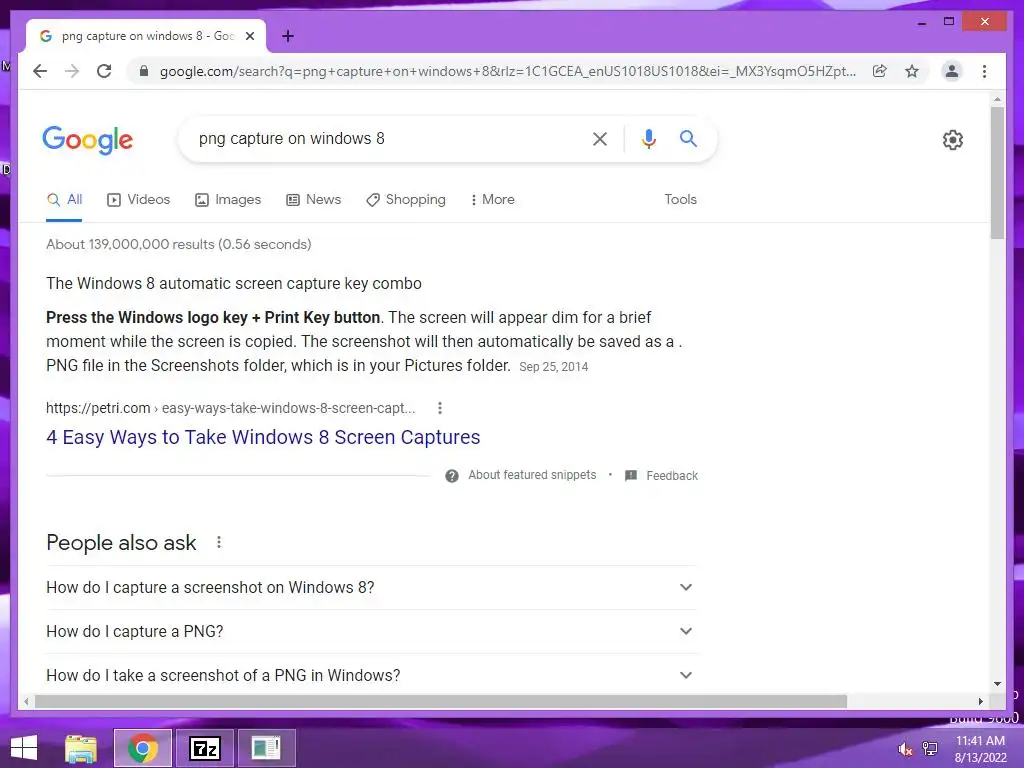Click the browser forward arrow
Image resolution: width=1024 pixels, height=768 pixels.
(x=72, y=71)
